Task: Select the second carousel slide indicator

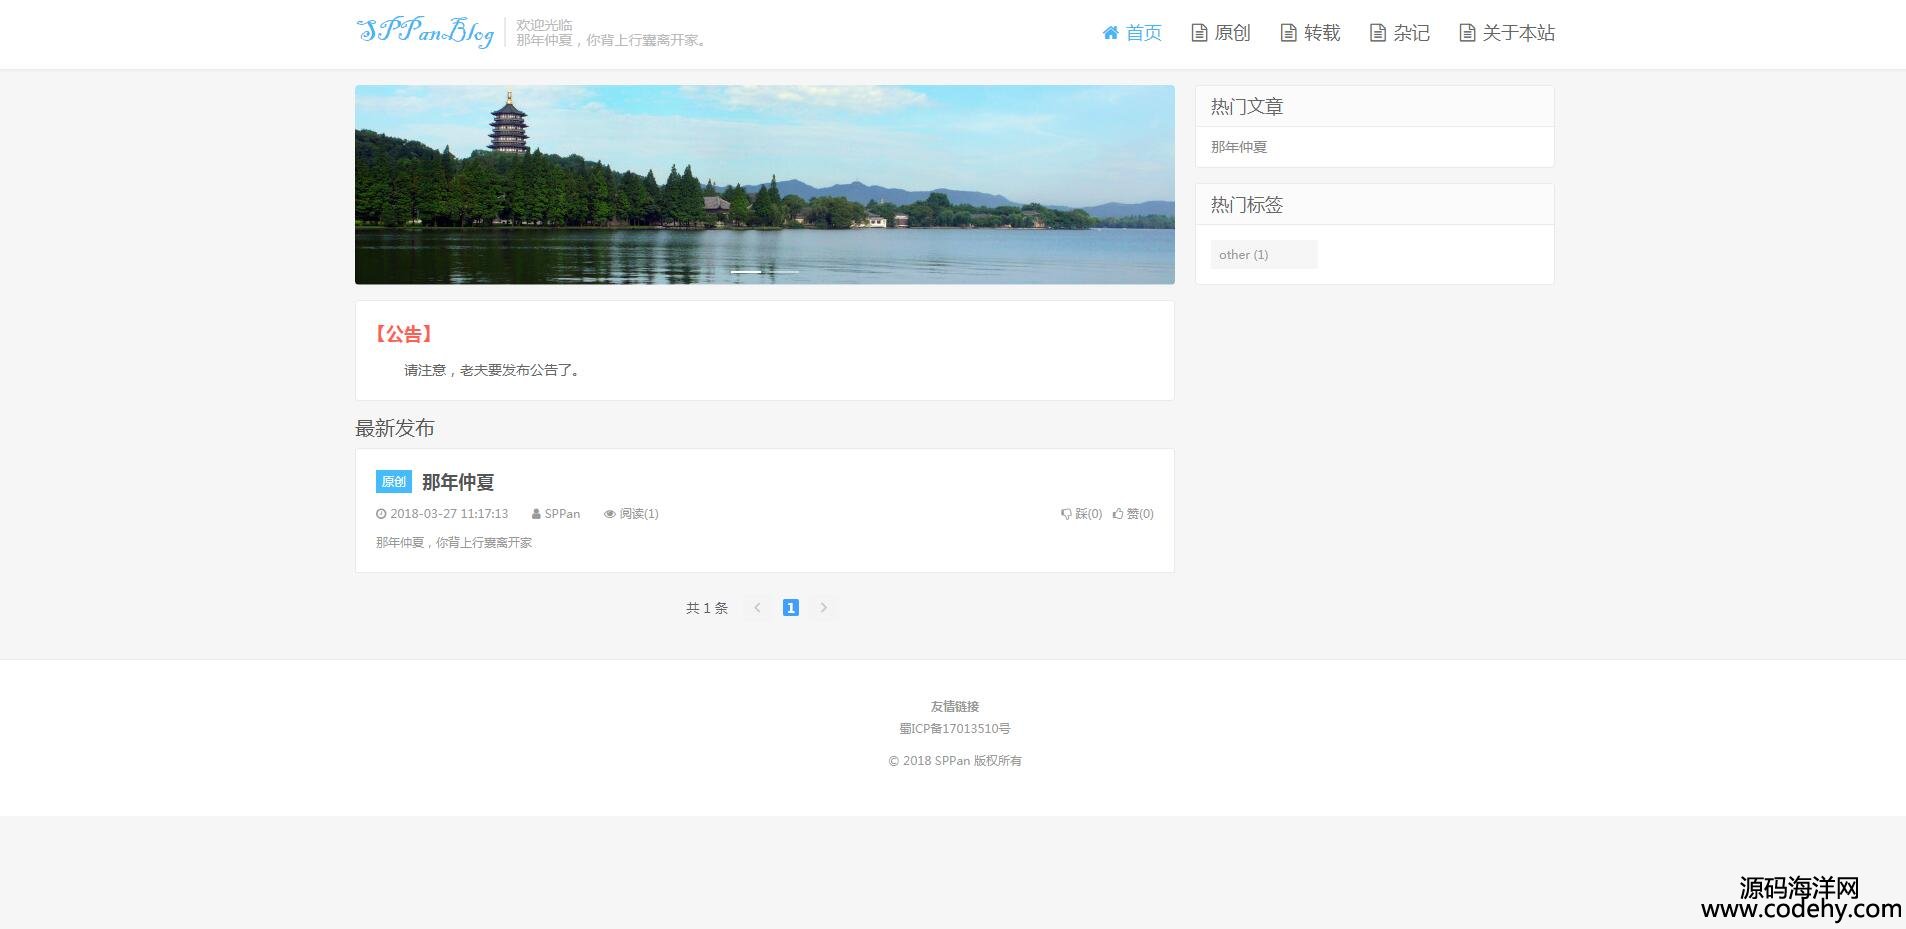Action: (x=784, y=272)
